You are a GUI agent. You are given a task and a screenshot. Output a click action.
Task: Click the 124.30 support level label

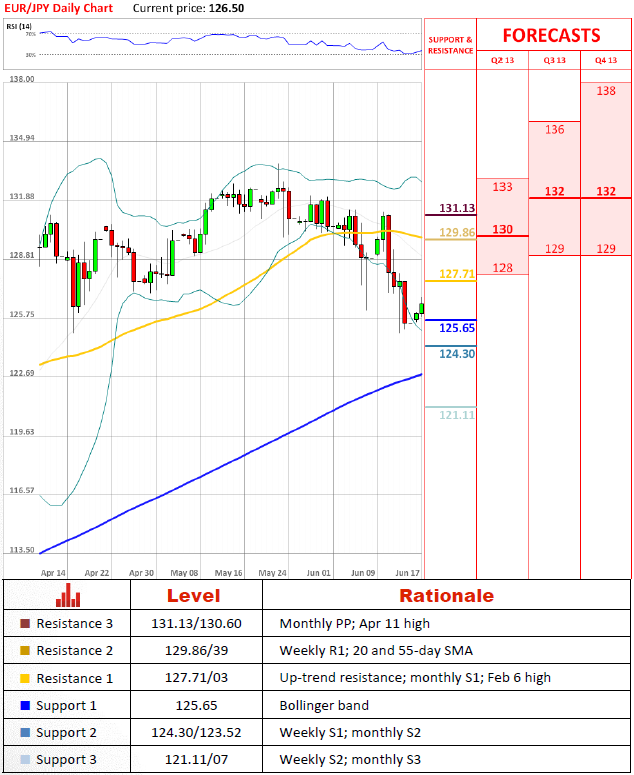pos(457,354)
